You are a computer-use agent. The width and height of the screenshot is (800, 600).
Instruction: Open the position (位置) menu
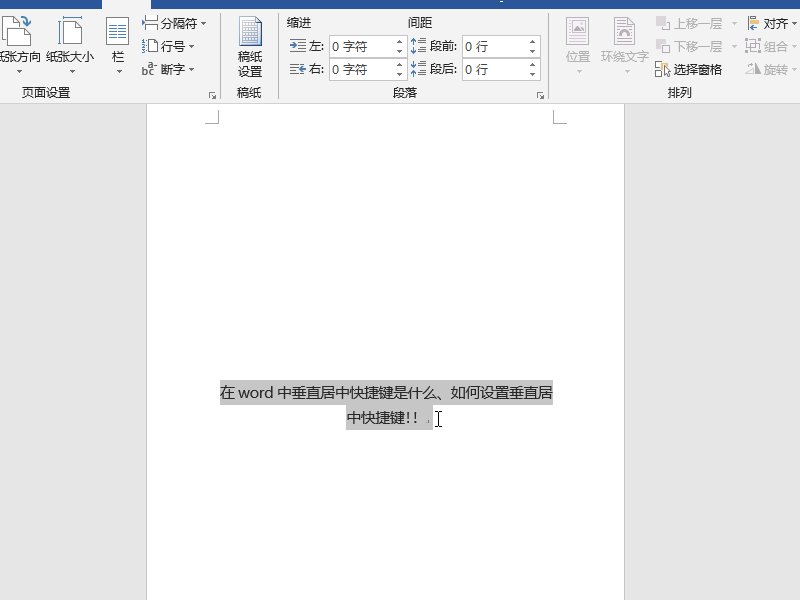(x=578, y=46)
